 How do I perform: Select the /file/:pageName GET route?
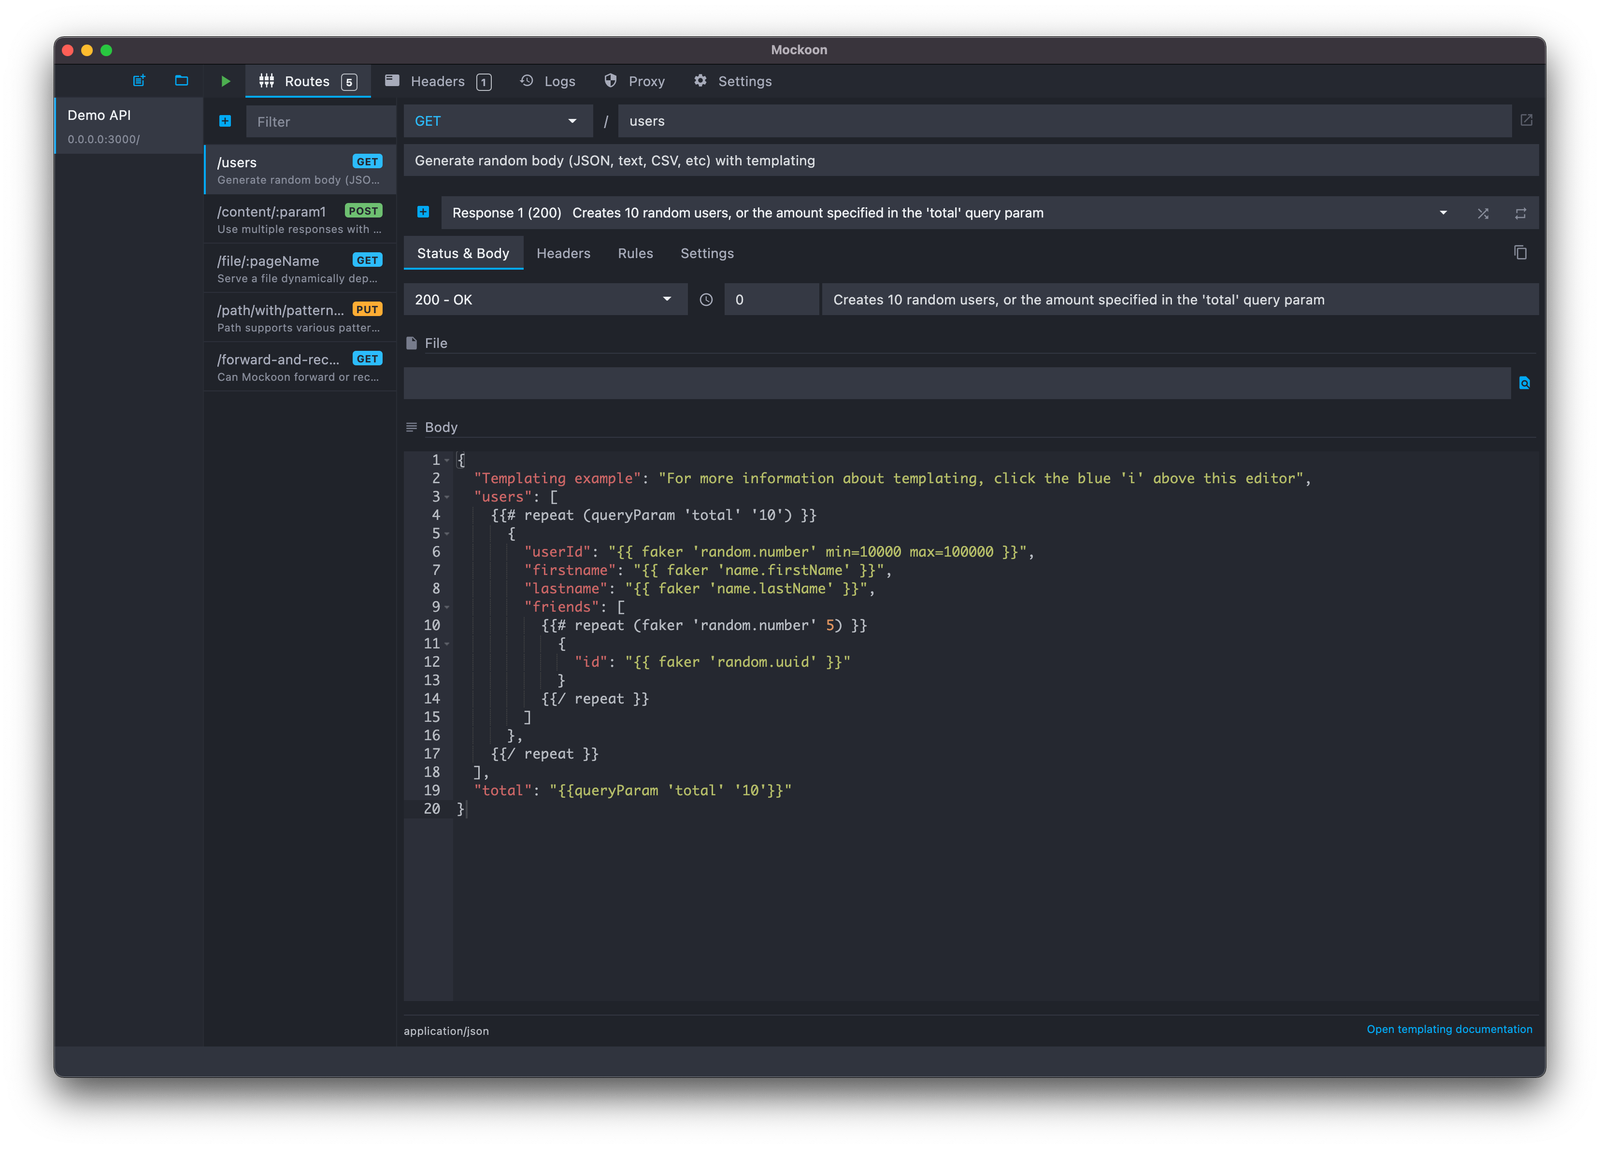coord(300,268)
